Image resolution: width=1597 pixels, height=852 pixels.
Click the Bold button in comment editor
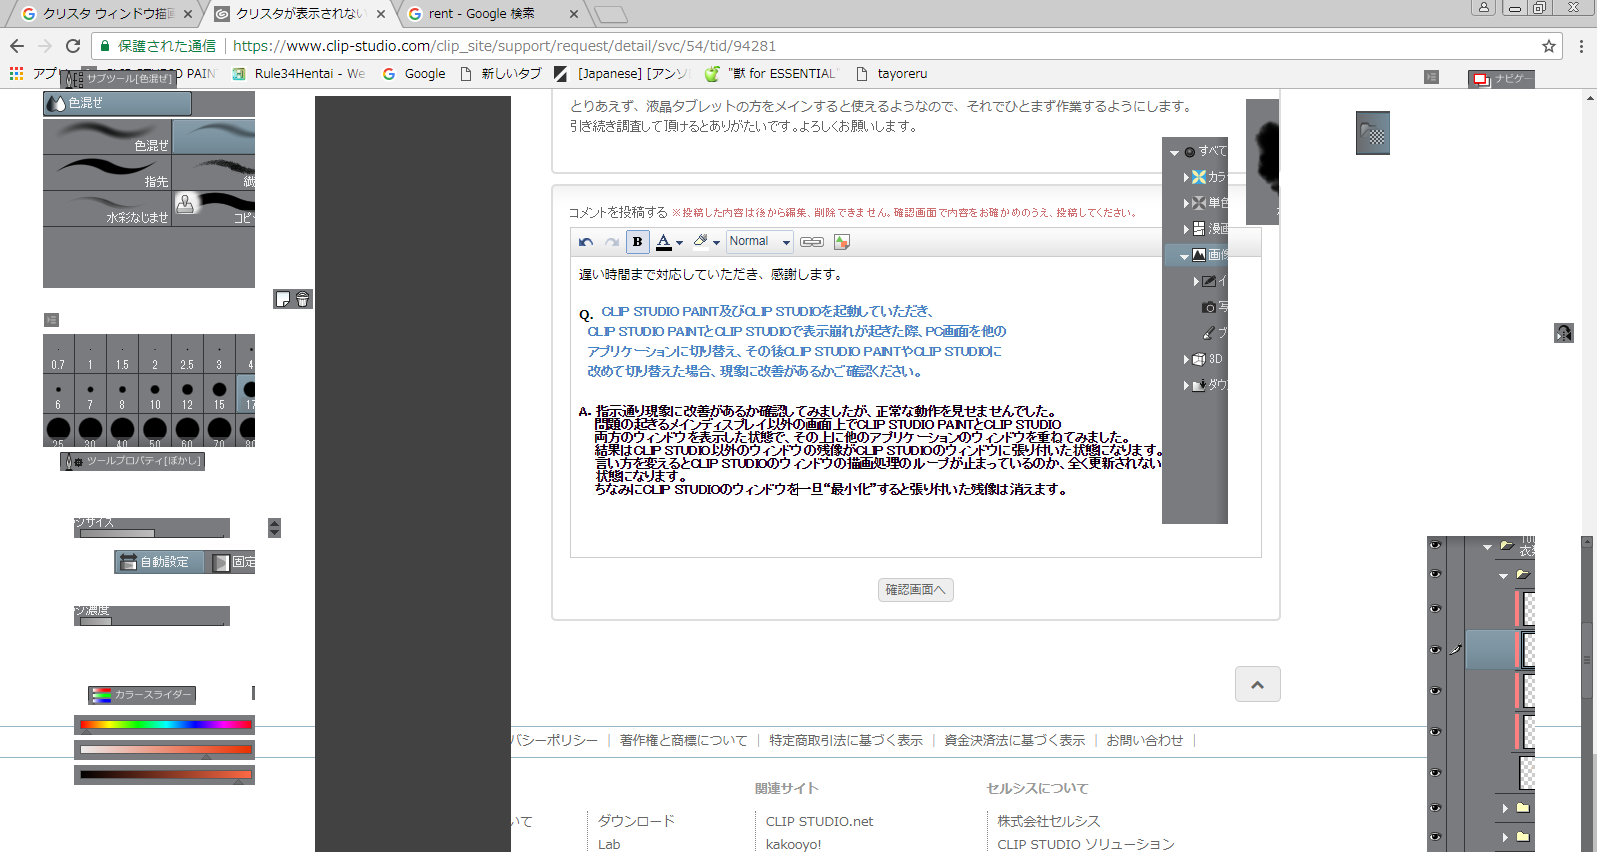coord(637,242)
